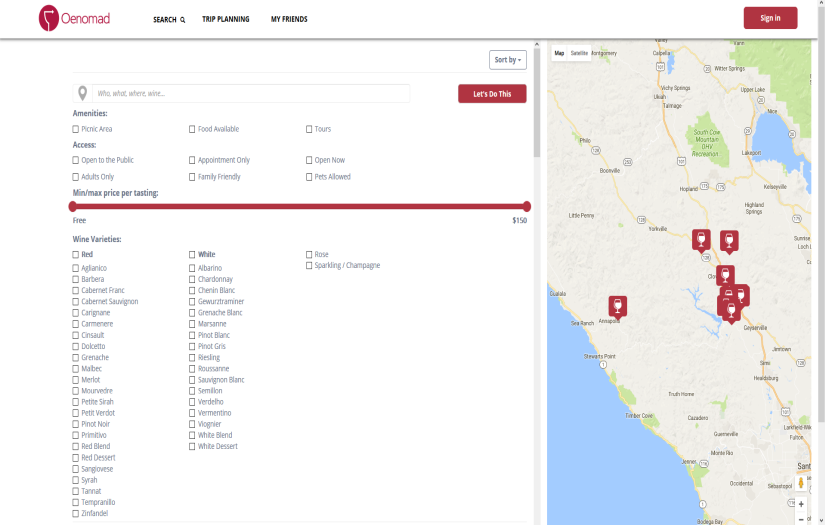Check the Gewurztraminer checkbox

(x=192, y=301)
